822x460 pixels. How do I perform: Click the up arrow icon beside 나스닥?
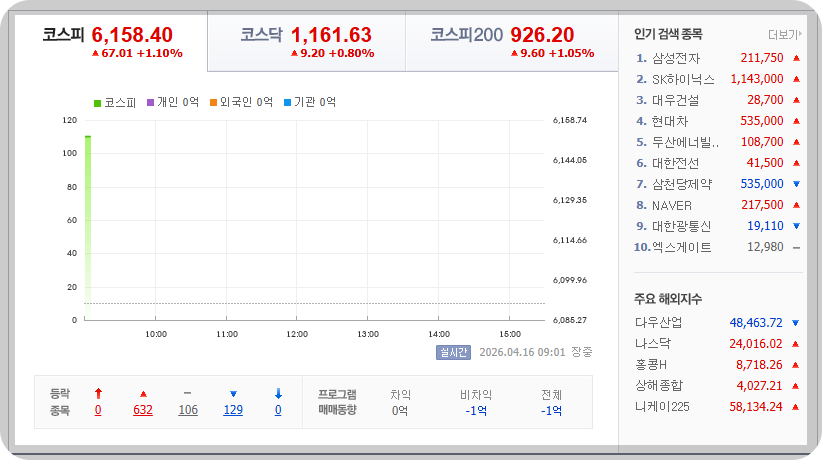tap(795, 344)
